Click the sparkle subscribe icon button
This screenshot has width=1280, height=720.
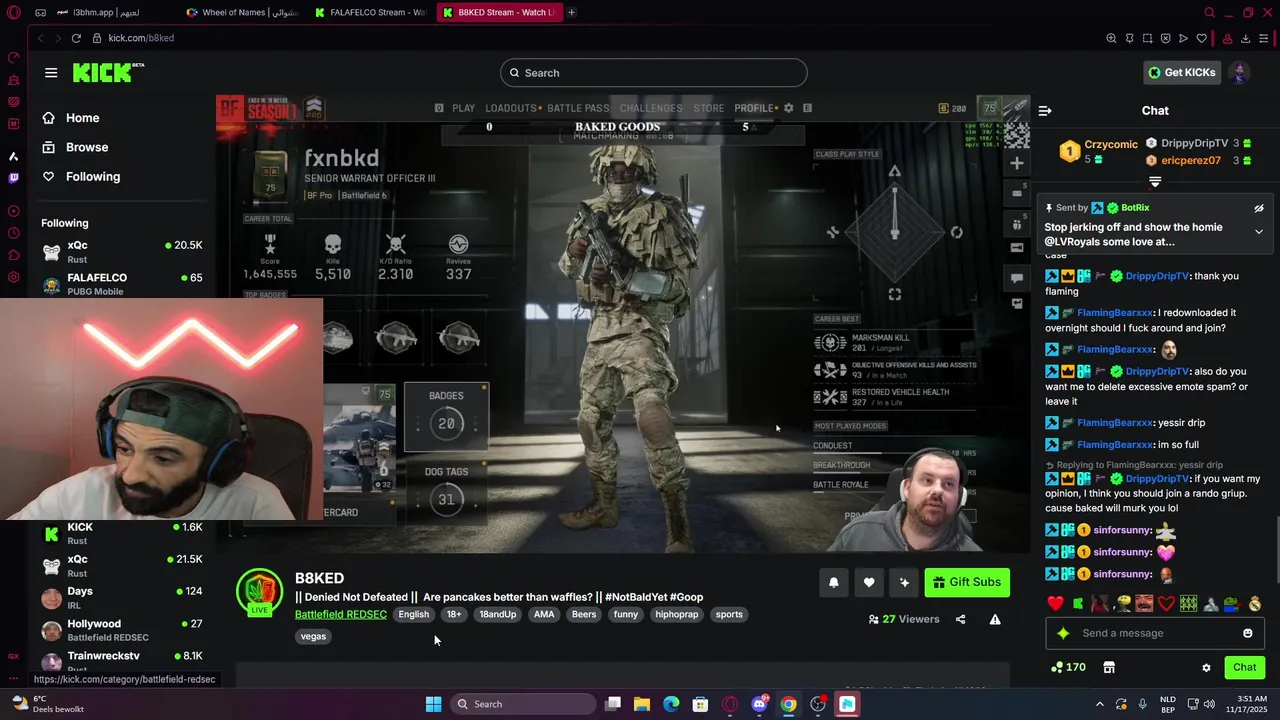(904, 583)
